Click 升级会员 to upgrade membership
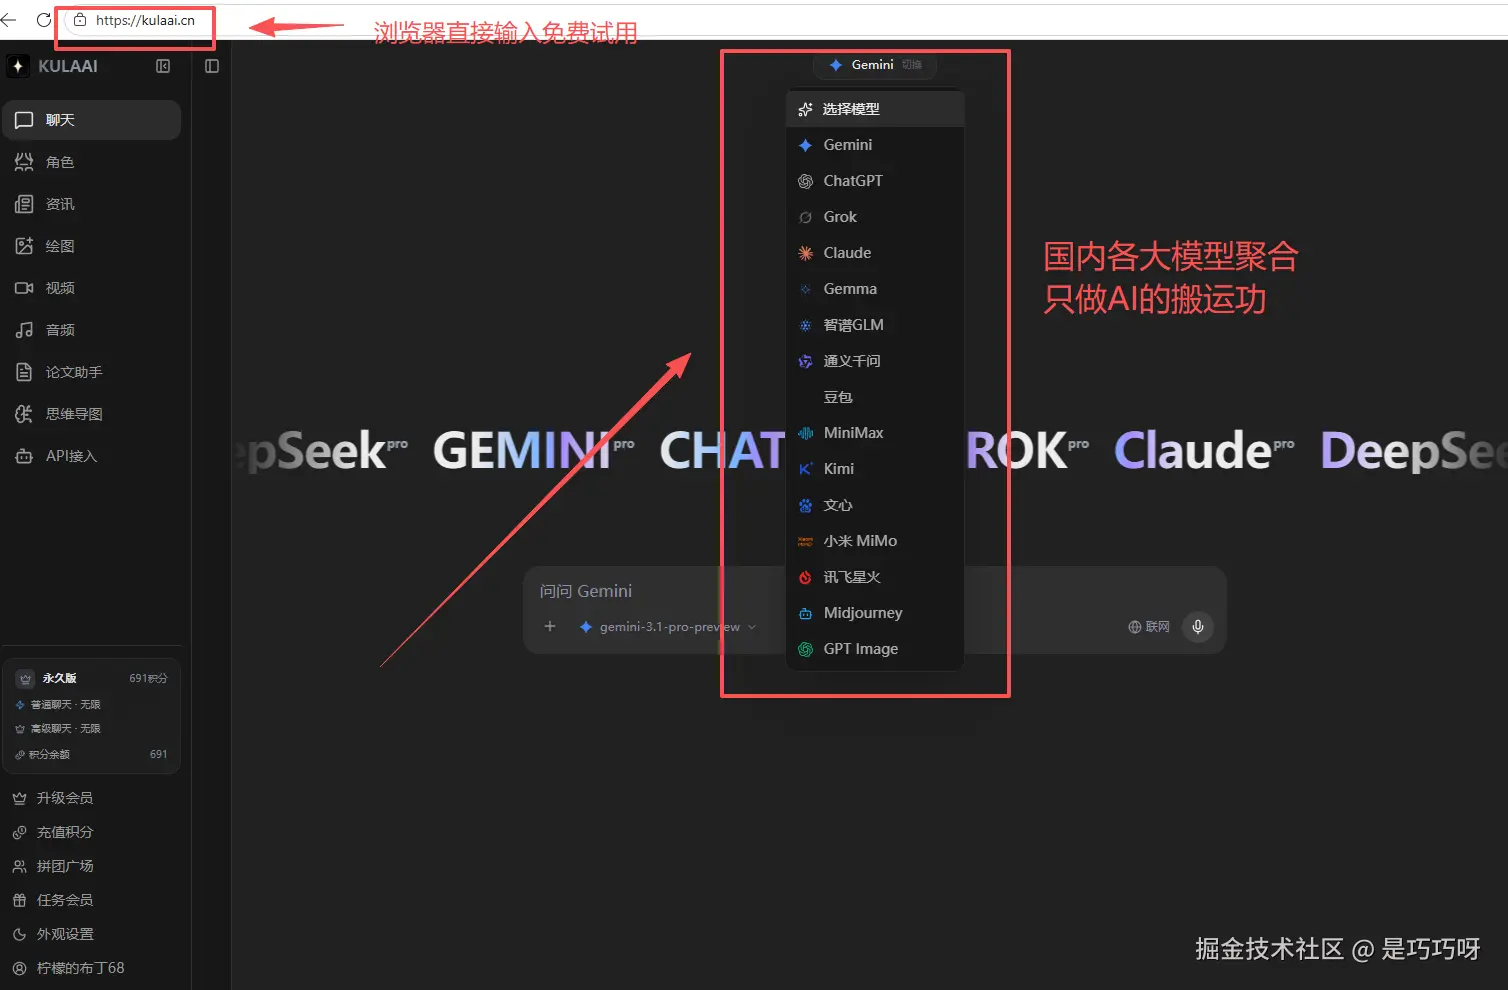The image size is (1508, 990). (x=63, y=797)
